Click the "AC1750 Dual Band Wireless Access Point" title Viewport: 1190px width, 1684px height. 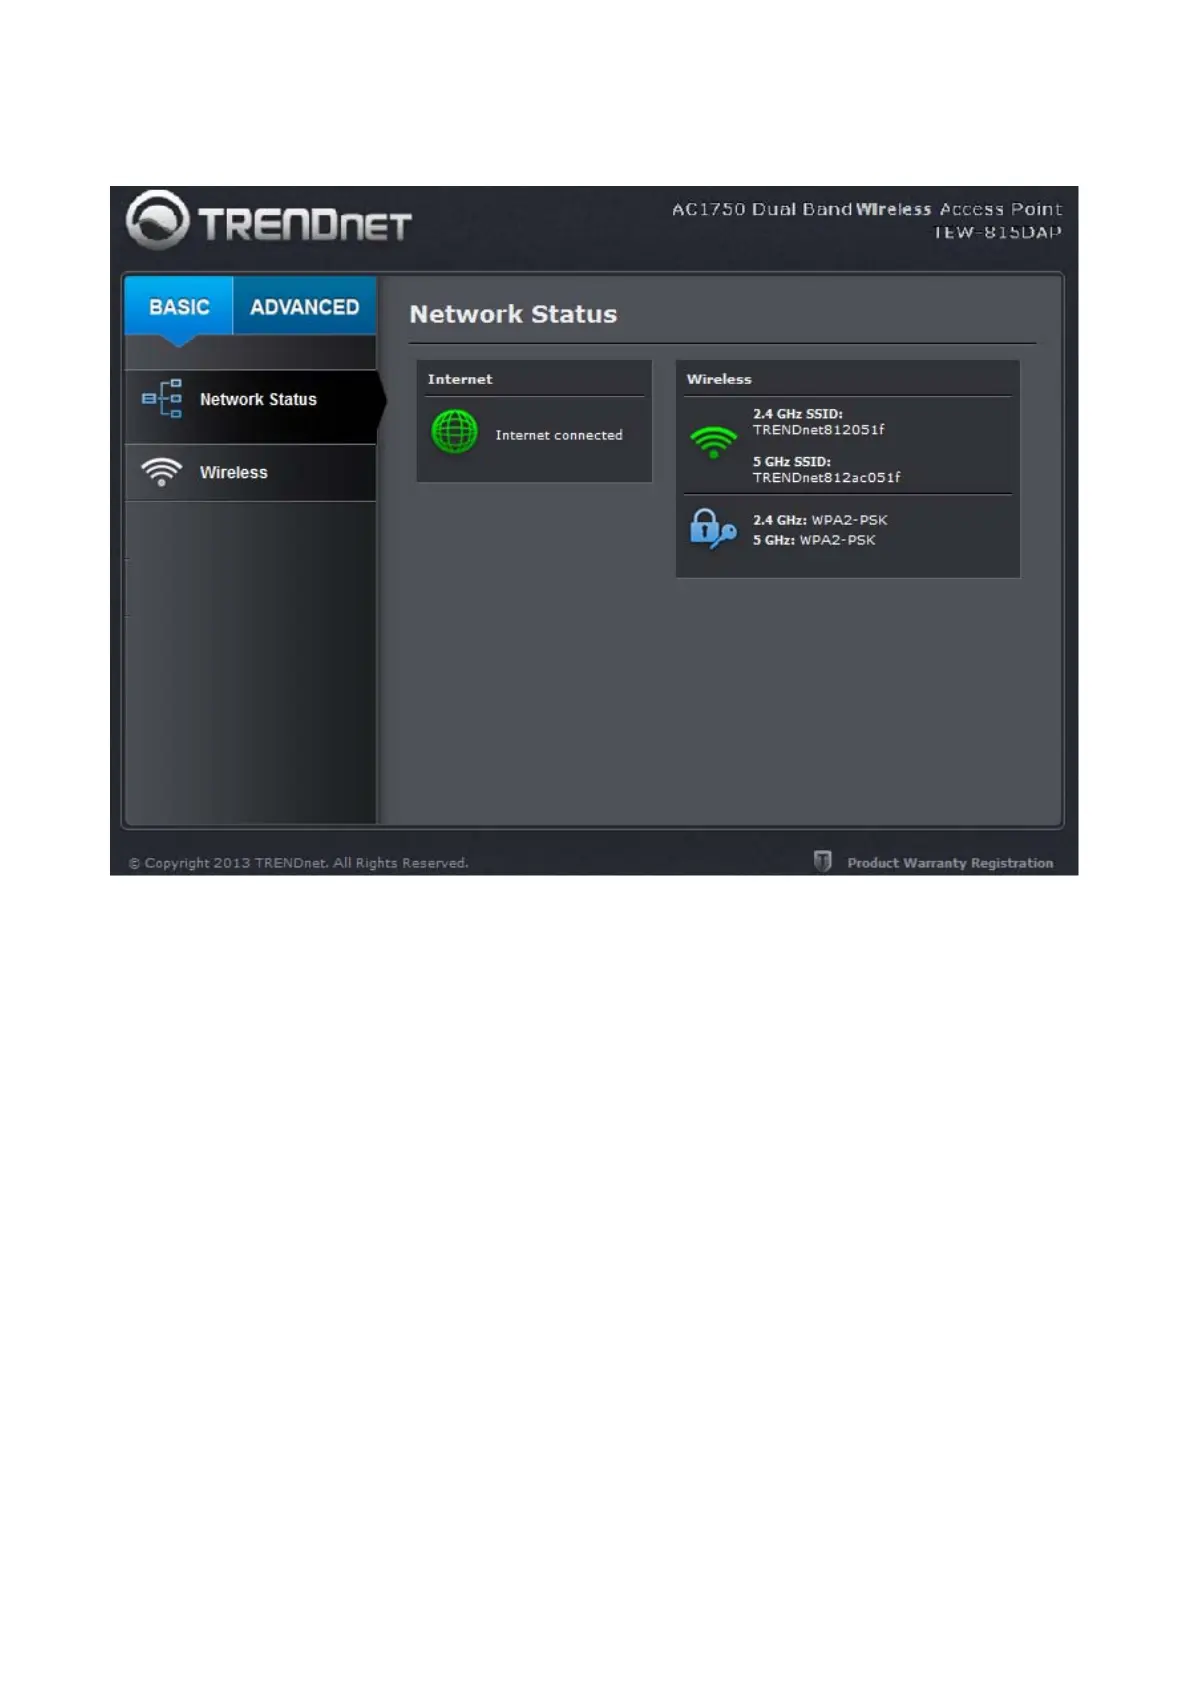click(x=867, y=209)
